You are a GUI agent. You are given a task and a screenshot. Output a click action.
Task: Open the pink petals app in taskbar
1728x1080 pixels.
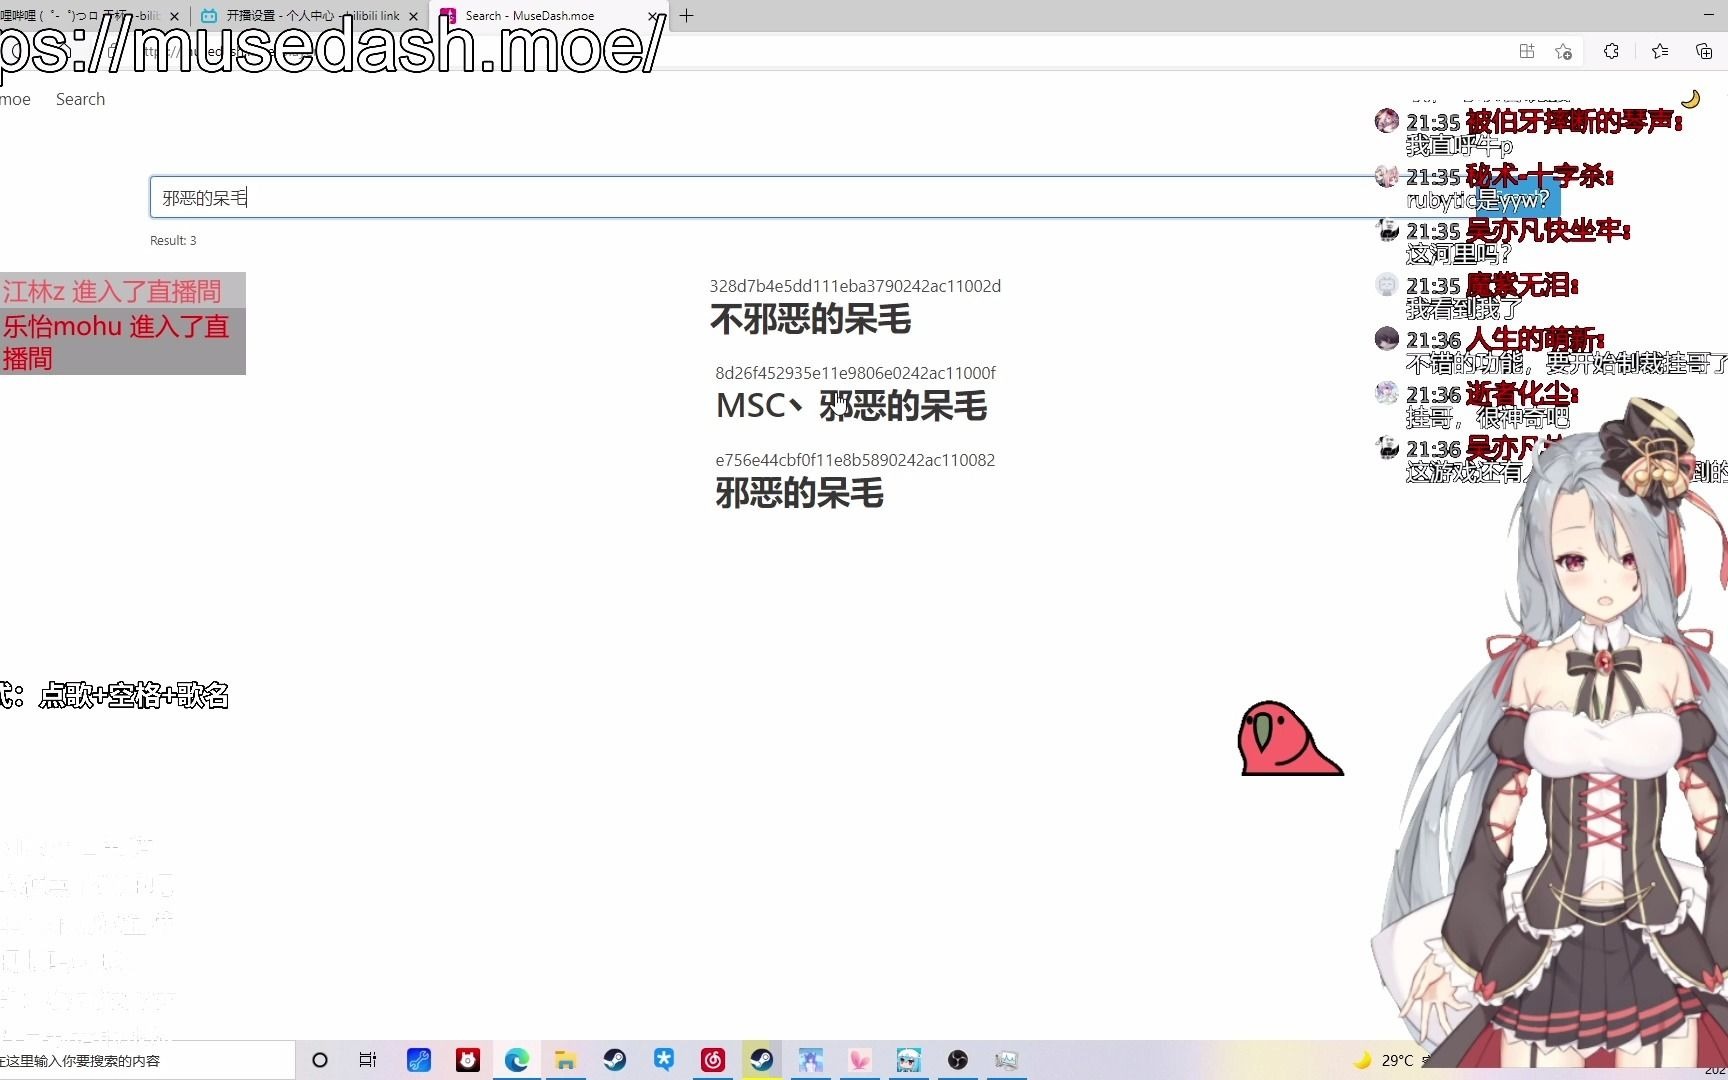tap(859, 1060)
